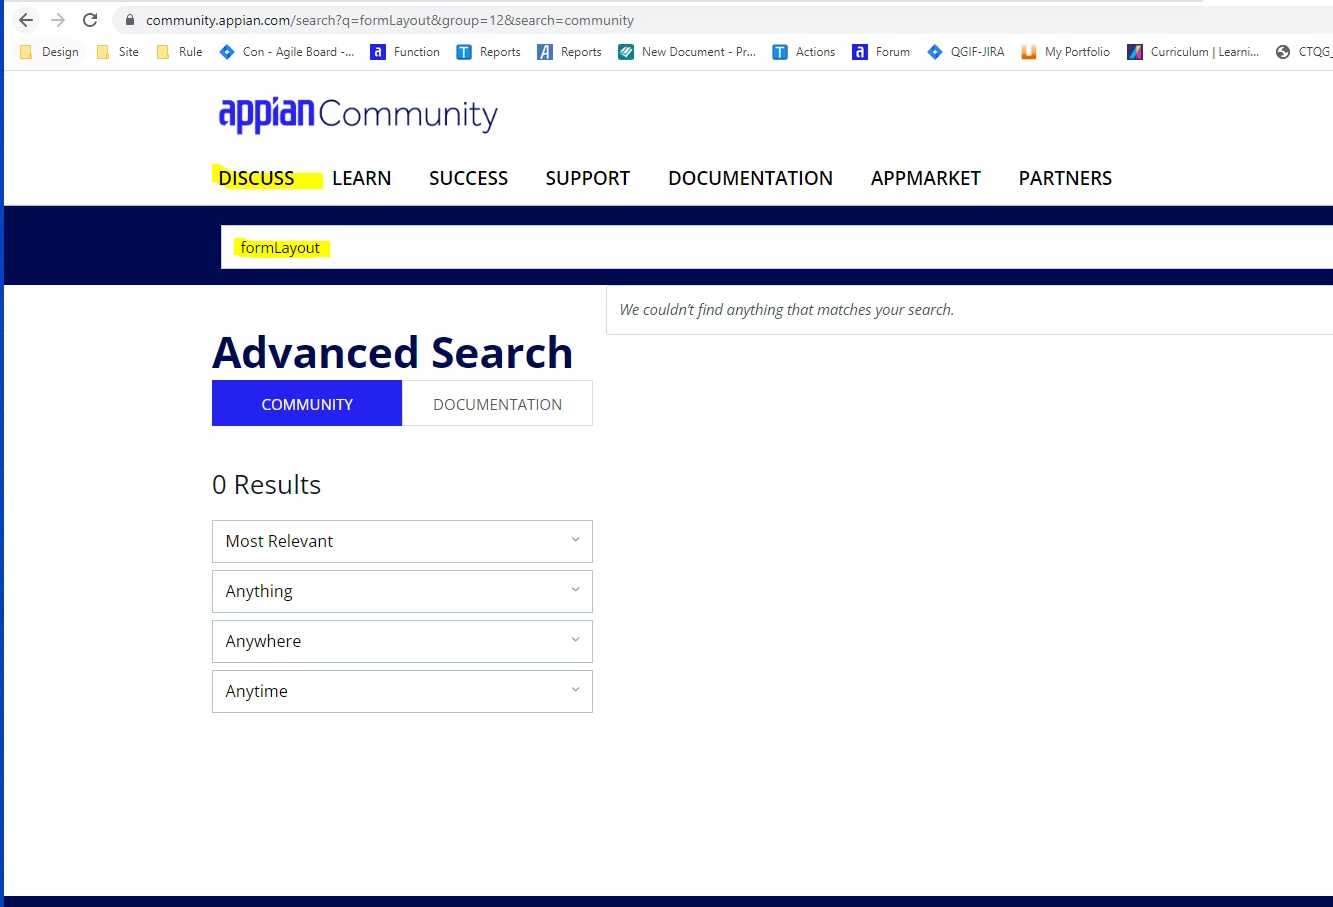Click the search box containing formLayout

(x=777, y=247)
